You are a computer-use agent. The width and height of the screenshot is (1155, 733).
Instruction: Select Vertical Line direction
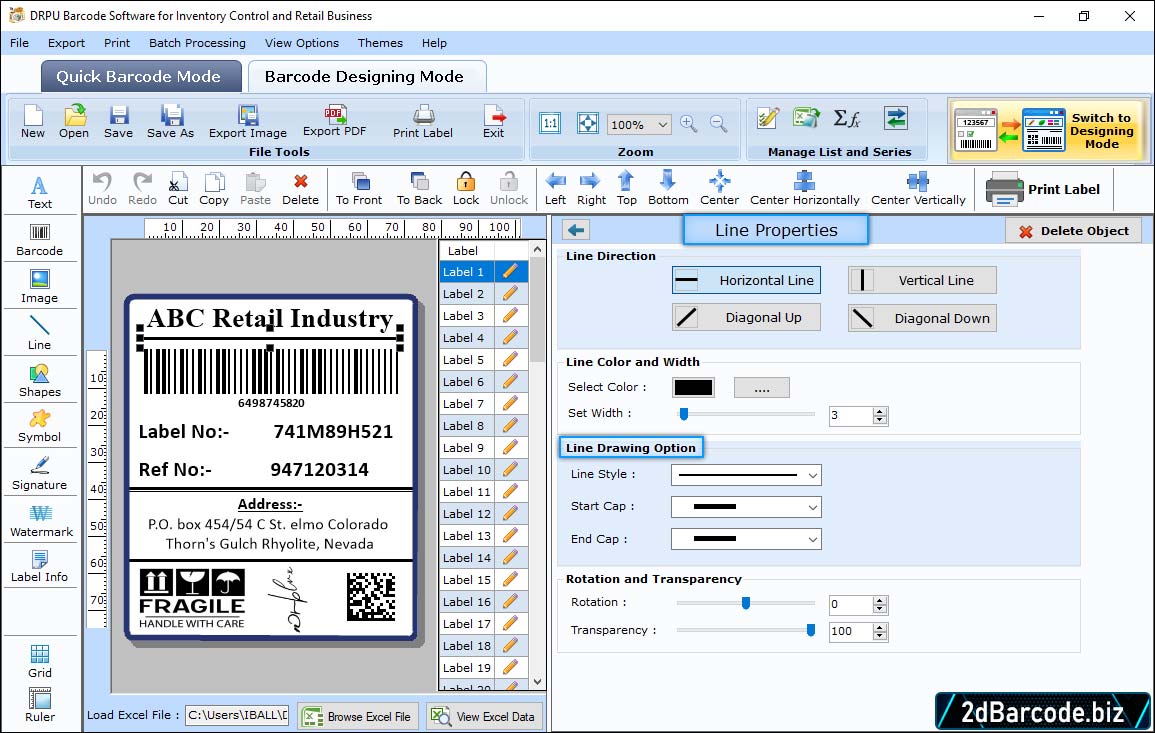(x=922, y=280)
